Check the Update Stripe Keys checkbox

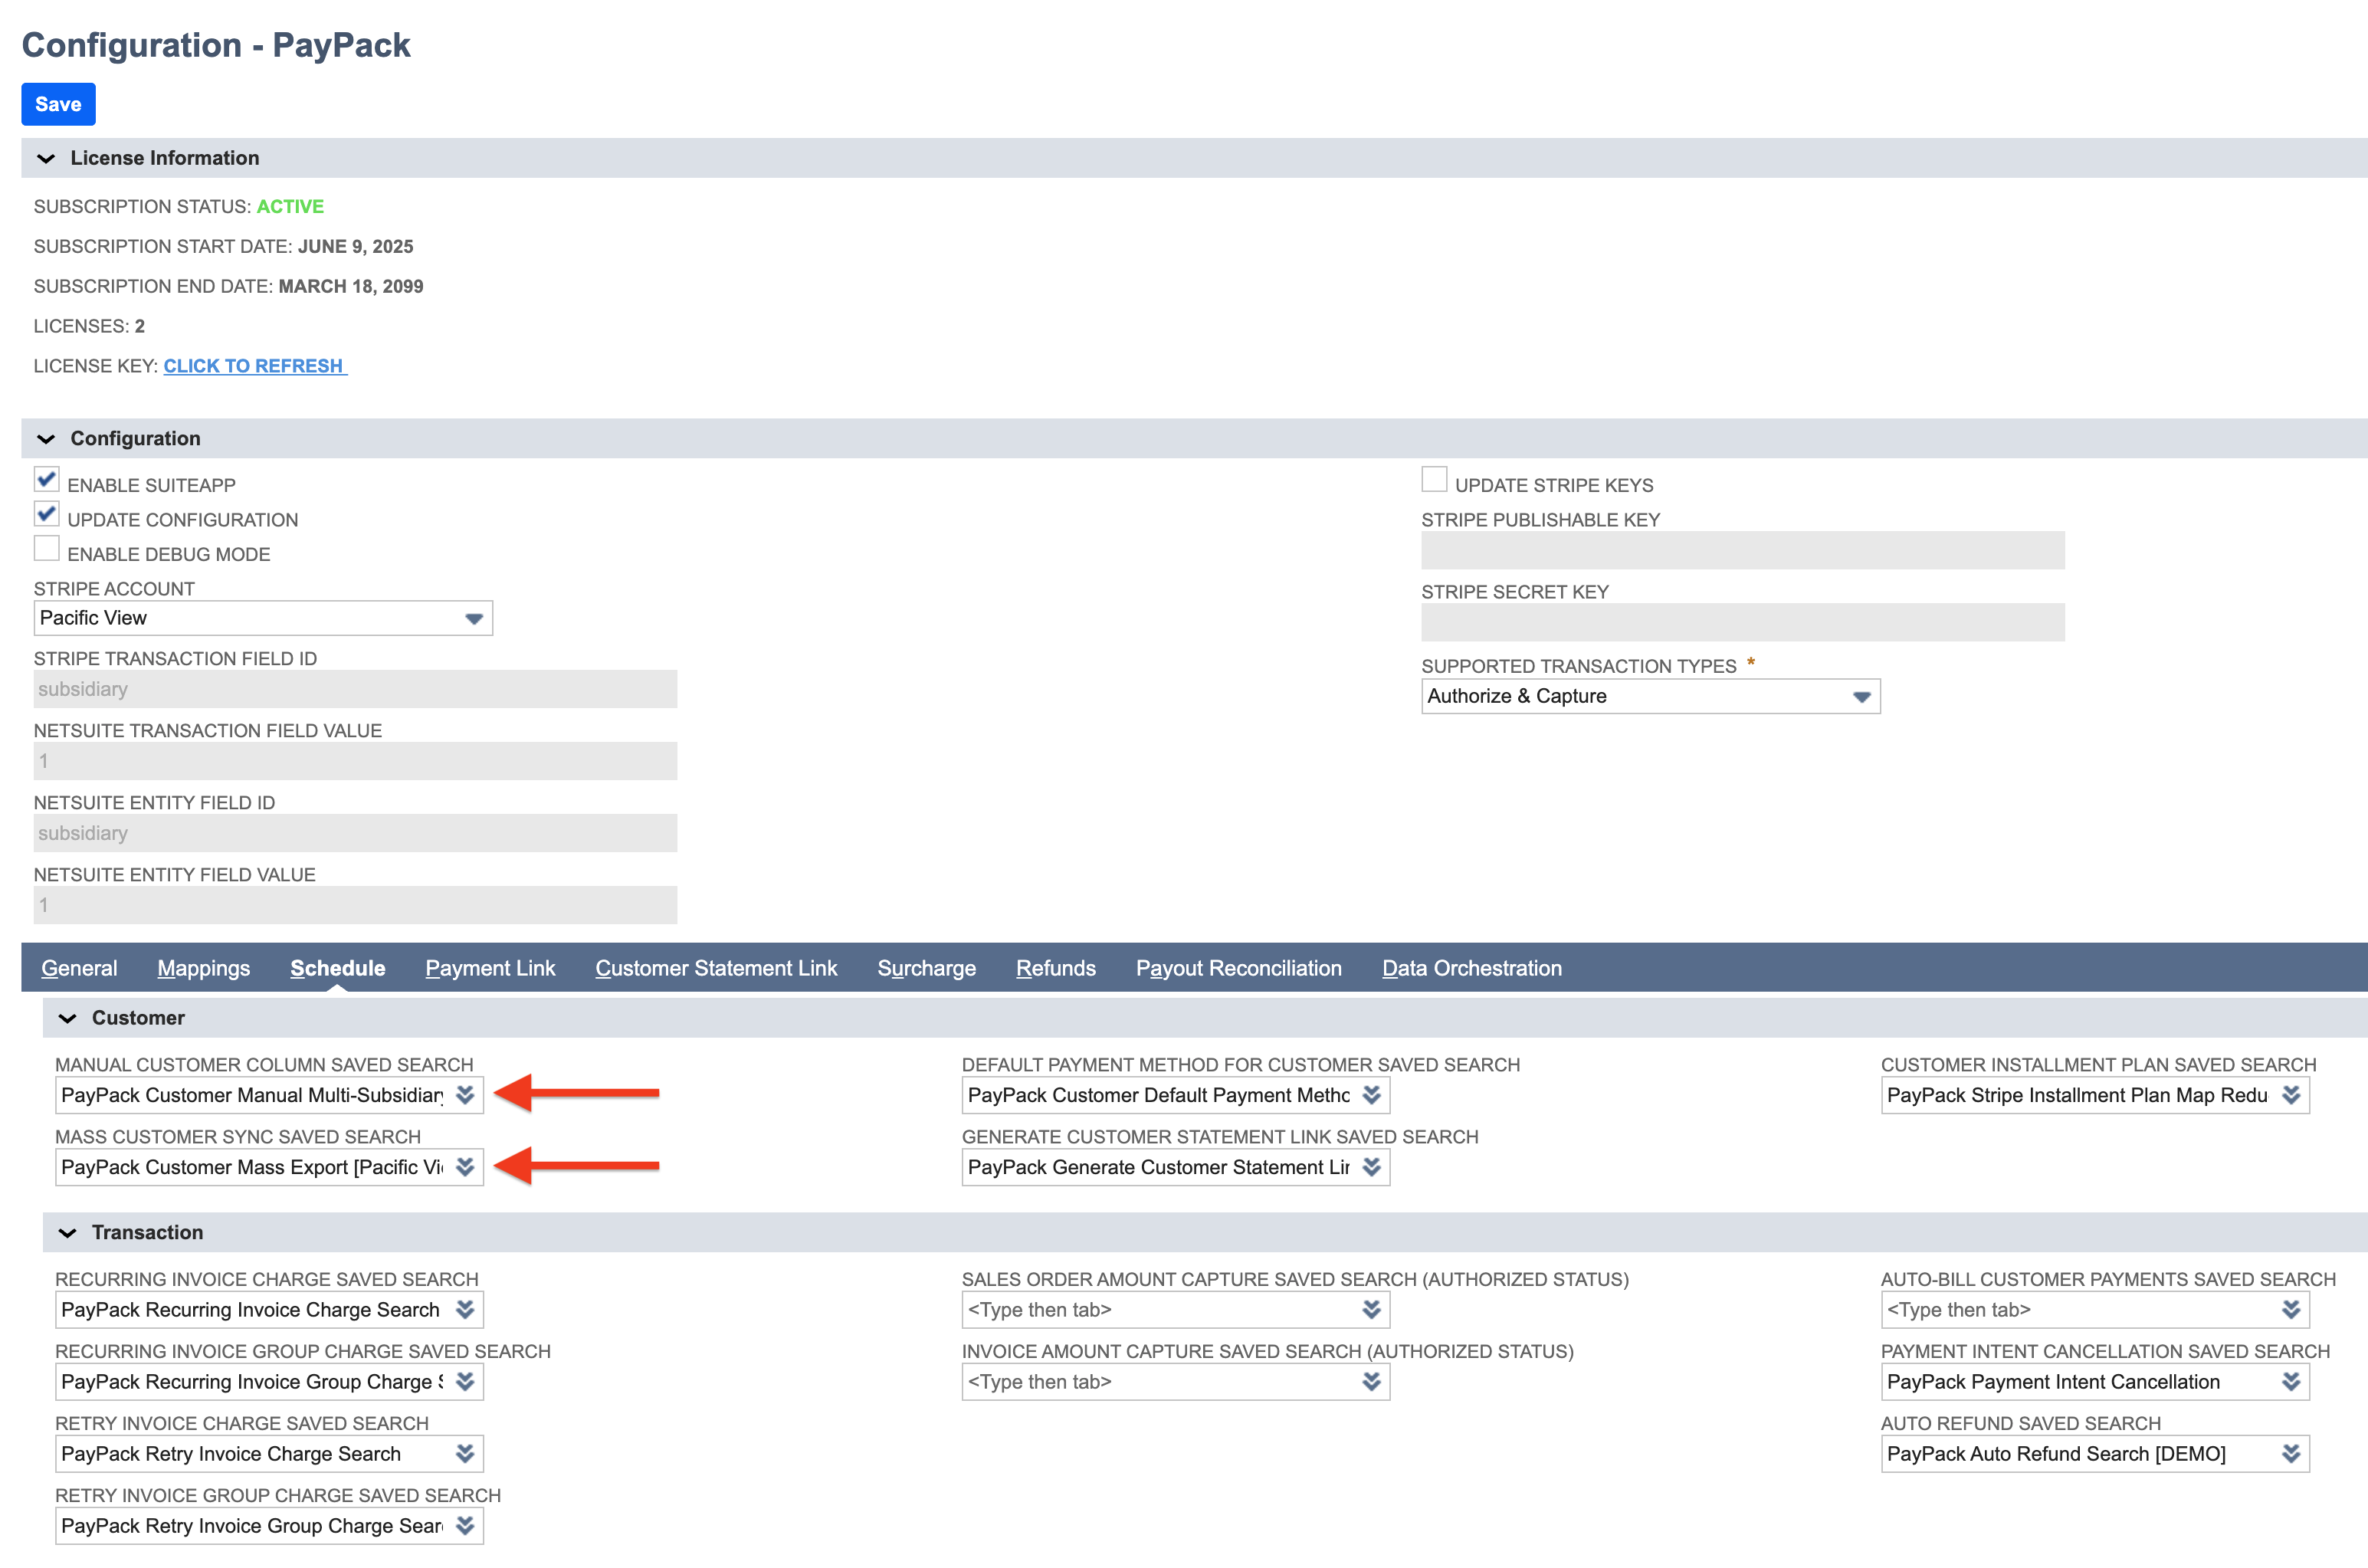(x=1434, y=480)
